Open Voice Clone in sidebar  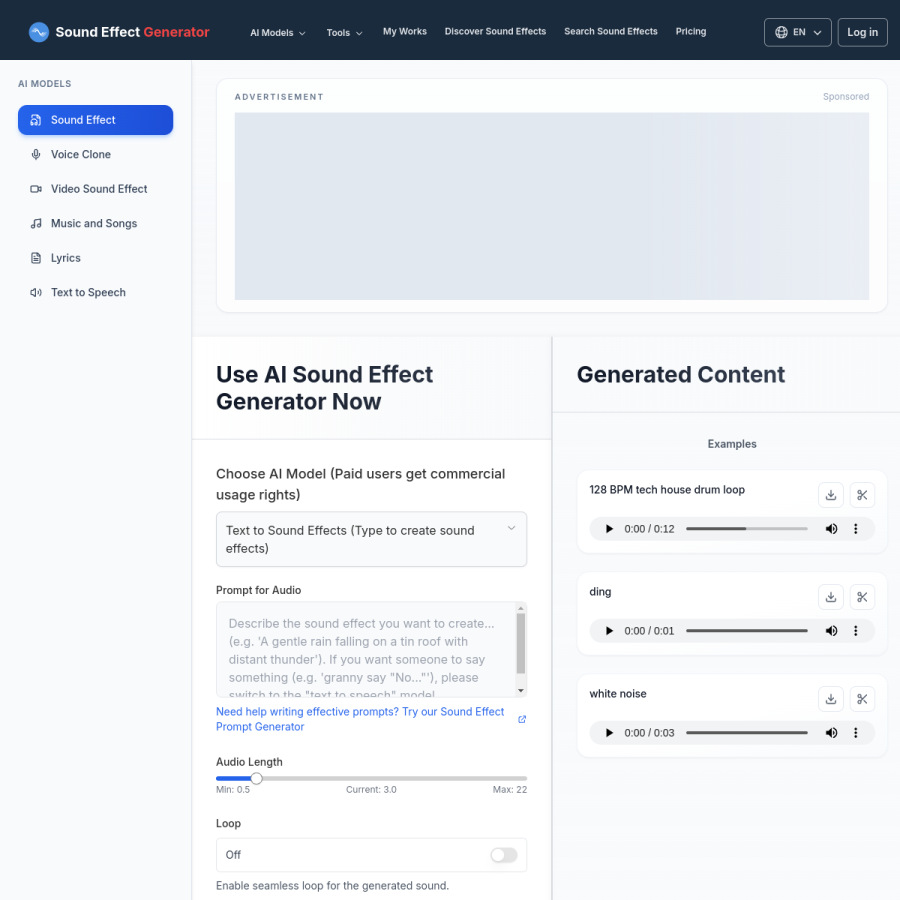(95, 154)
